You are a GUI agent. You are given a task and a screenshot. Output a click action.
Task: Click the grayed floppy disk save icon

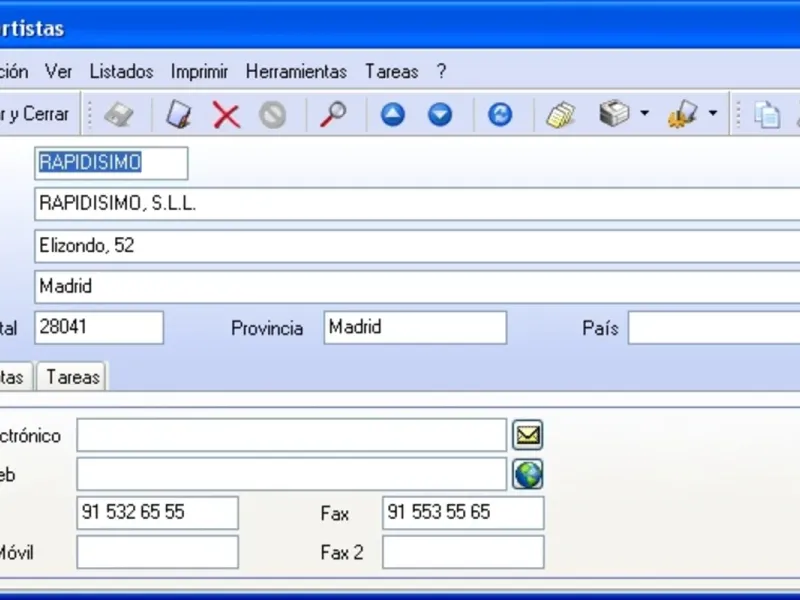[x=119, y=115]
